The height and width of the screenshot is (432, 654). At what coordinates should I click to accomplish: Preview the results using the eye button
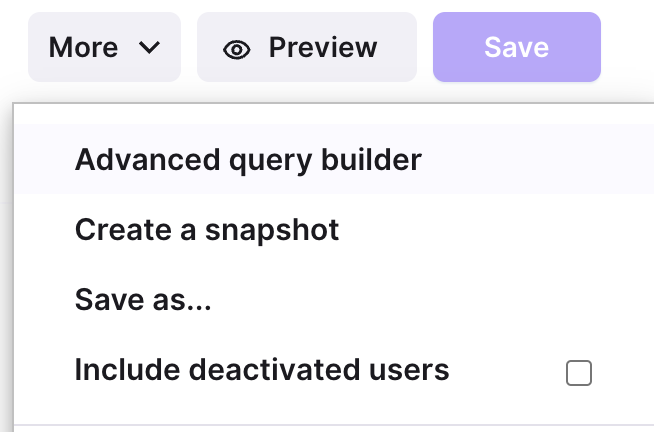click(307, 47)
